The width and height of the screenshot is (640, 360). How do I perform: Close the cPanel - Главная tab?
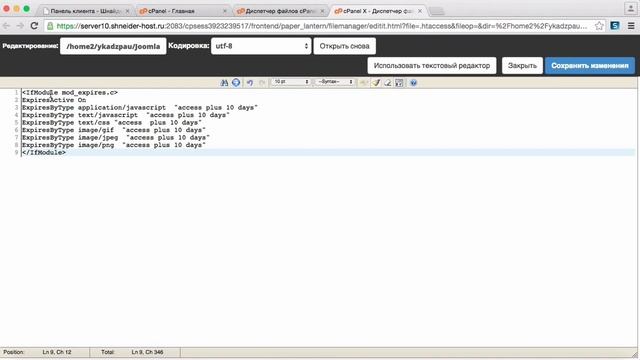point(225,11)
